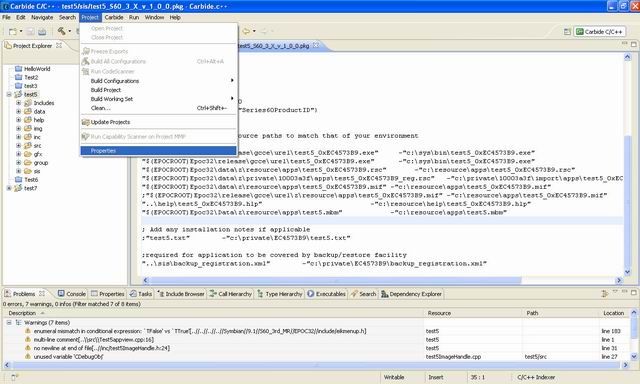Image resolution: width=640 pixels, height=384 pixels.
Task: Click the Open Perspective icon
Action: [567, 31]
